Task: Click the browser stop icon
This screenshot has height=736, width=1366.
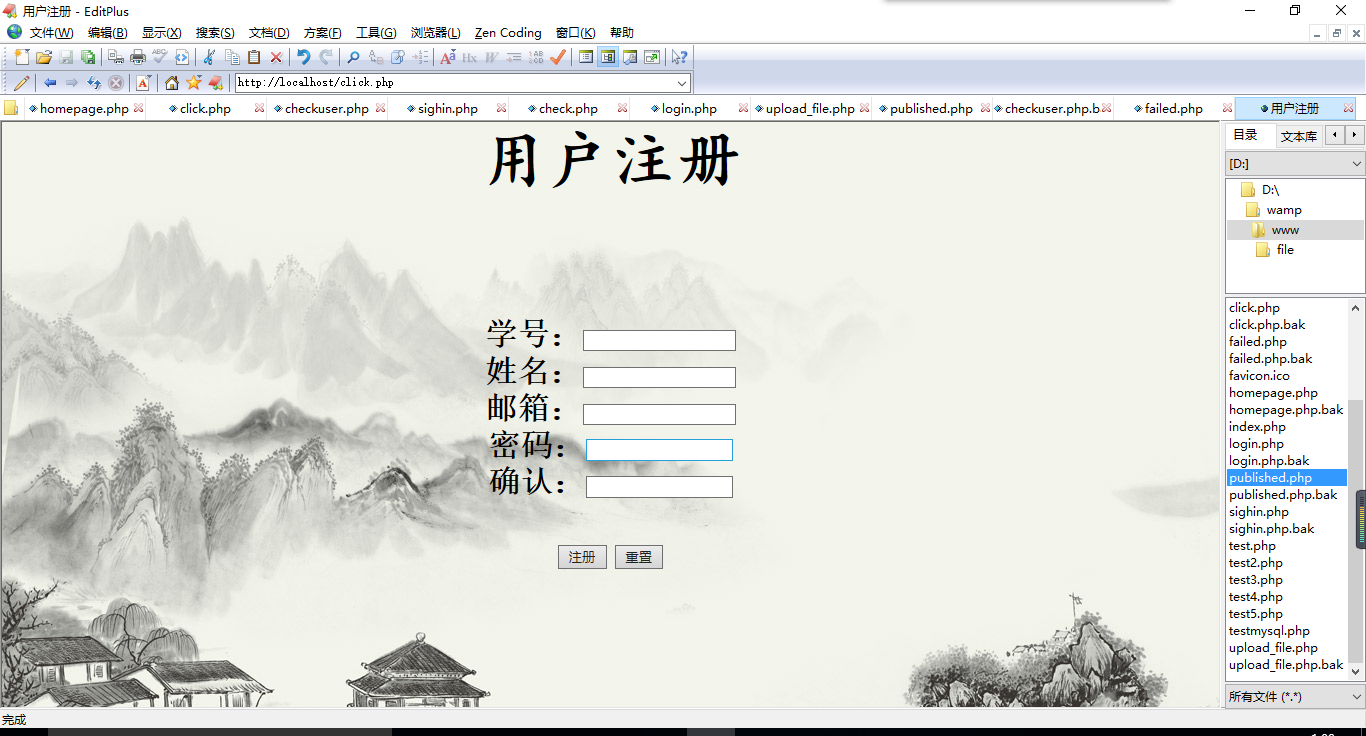Action: tap(116, 83)
